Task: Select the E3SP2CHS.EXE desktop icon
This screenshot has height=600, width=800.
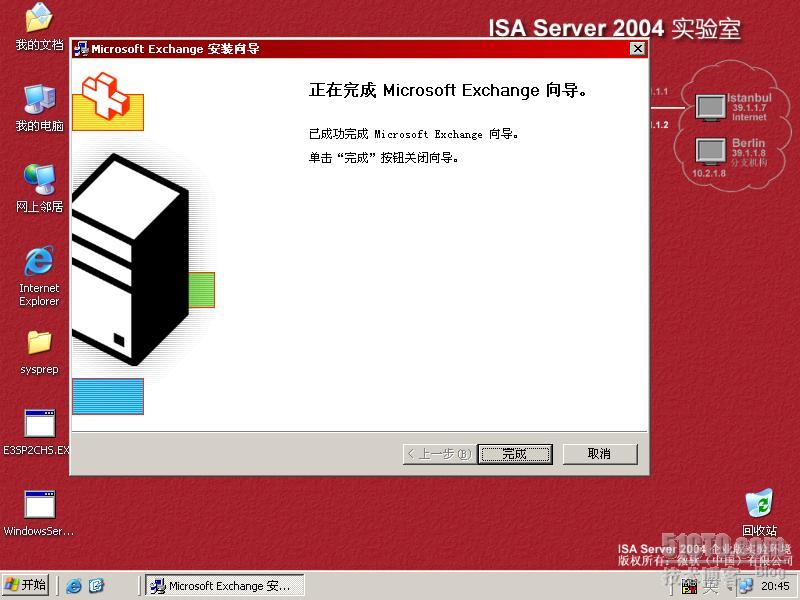Action: (37, 432)
